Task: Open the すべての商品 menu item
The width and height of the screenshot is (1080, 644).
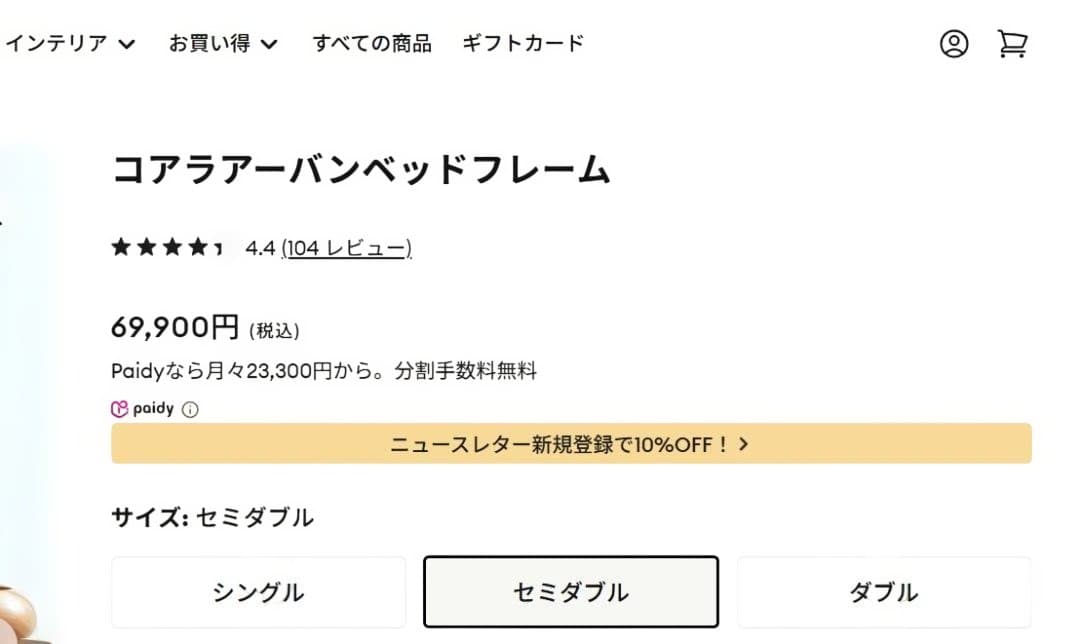Action: (372, 44)
